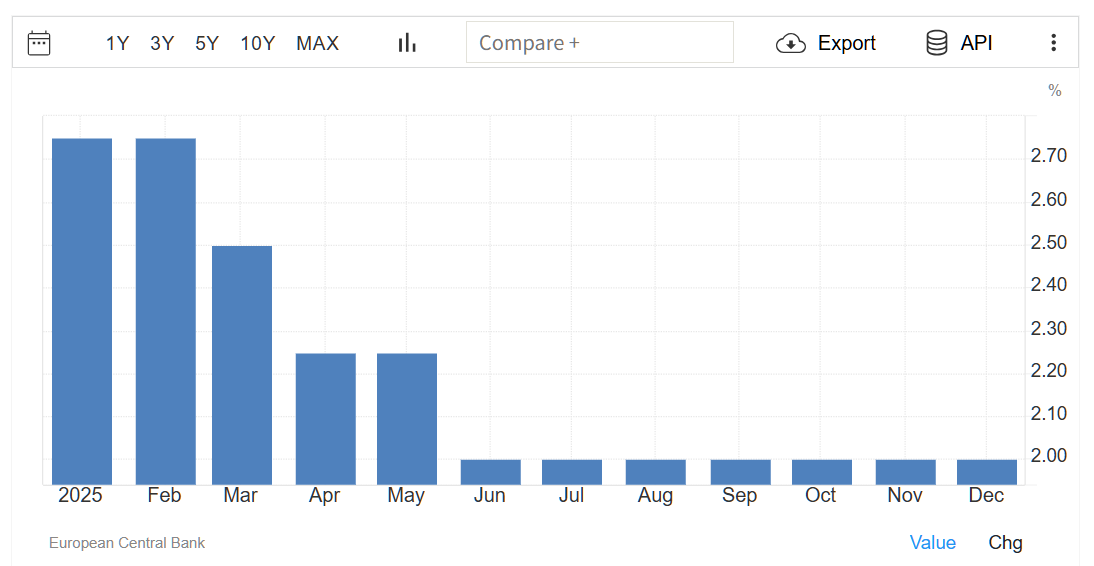Switch to the 10Y time range
The height and width of the screenshot is (566, 1094).
coord(257,43)
